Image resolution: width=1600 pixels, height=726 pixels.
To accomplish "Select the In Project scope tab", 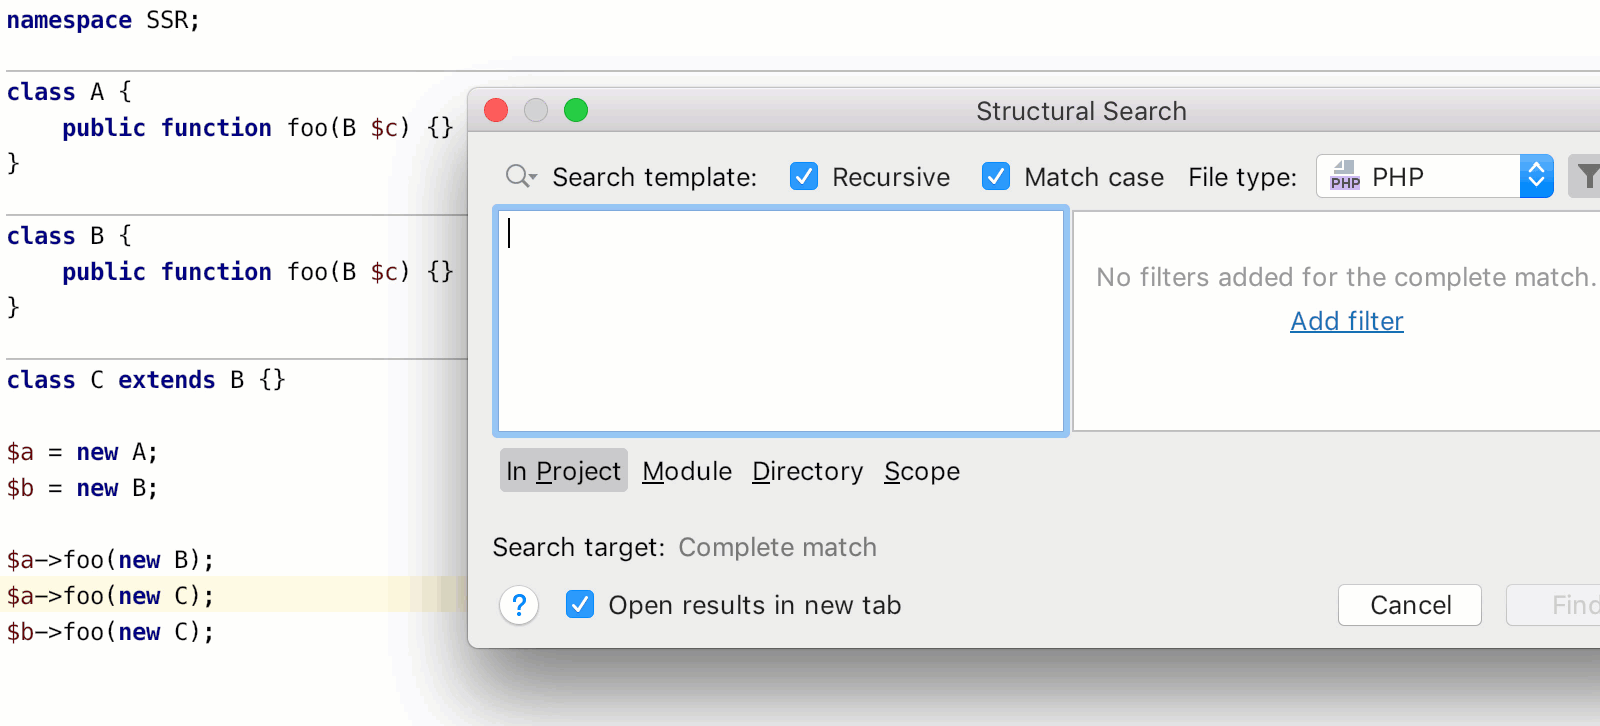I will (563, 471).
